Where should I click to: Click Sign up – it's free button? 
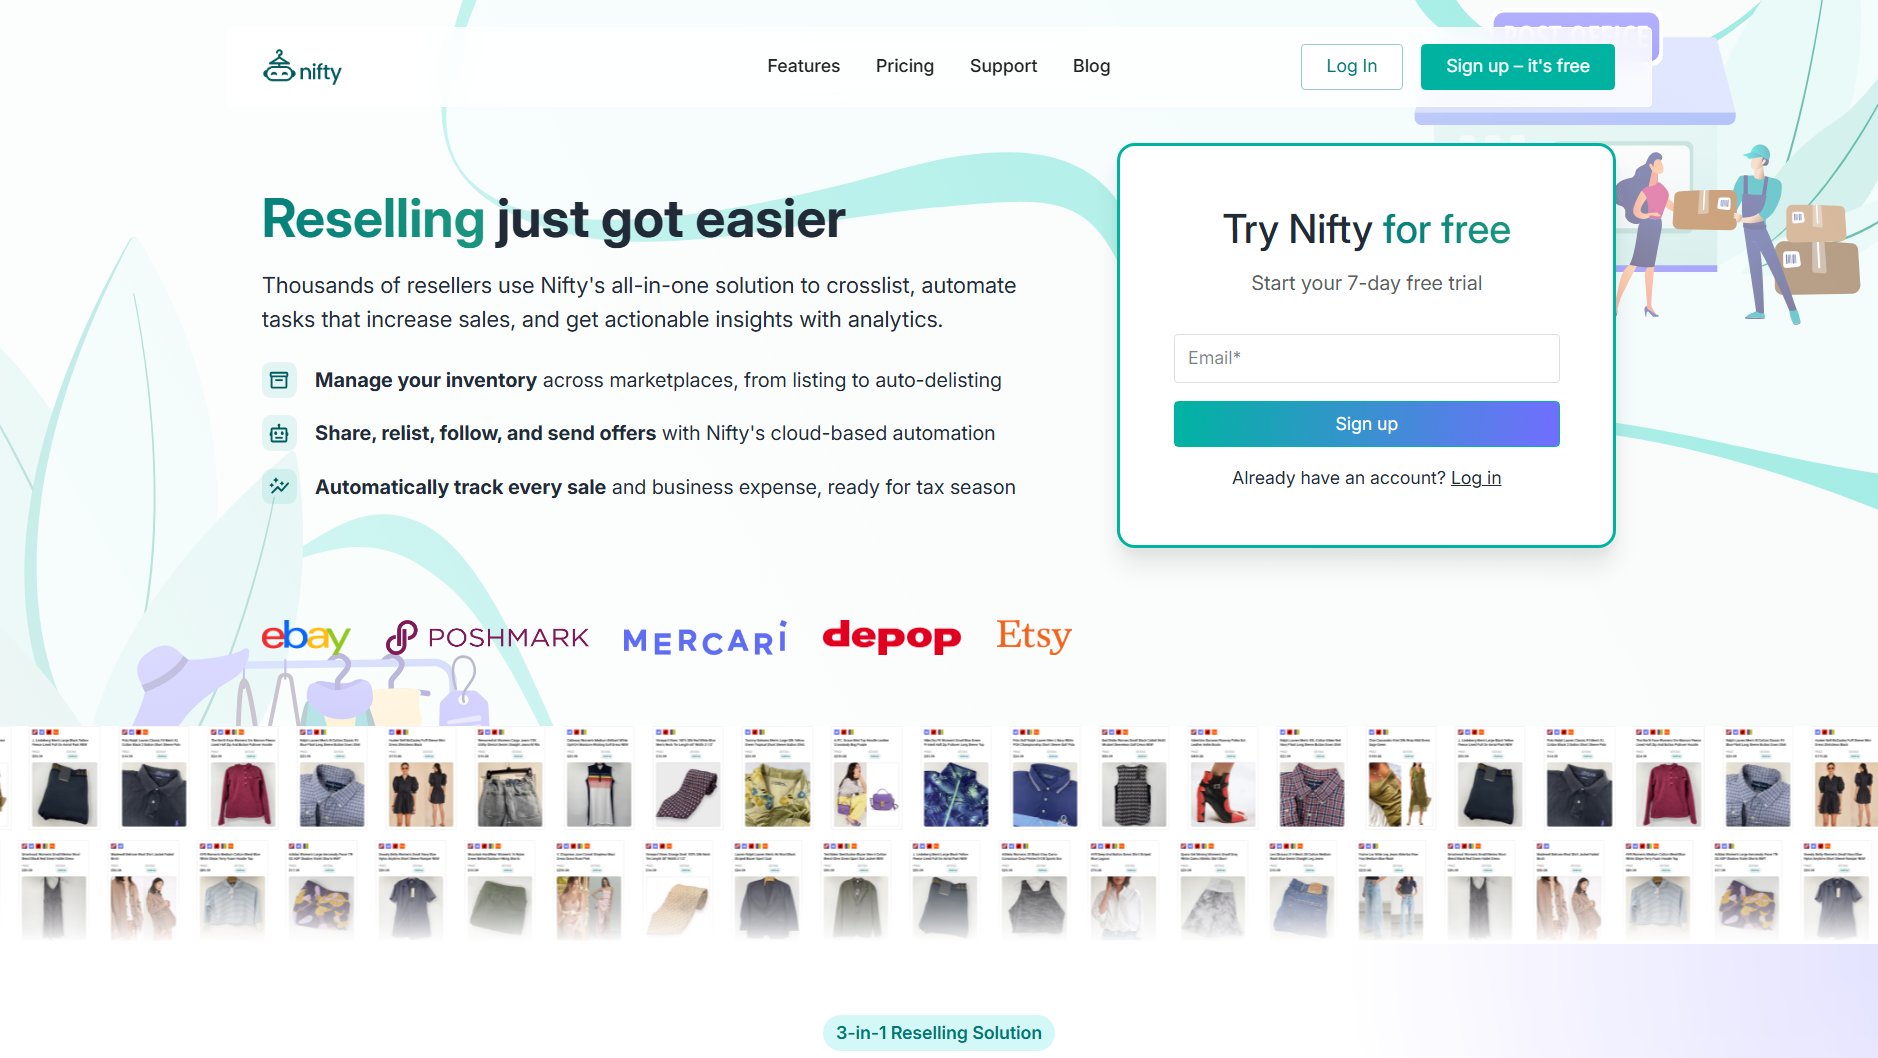[1517, 67]
